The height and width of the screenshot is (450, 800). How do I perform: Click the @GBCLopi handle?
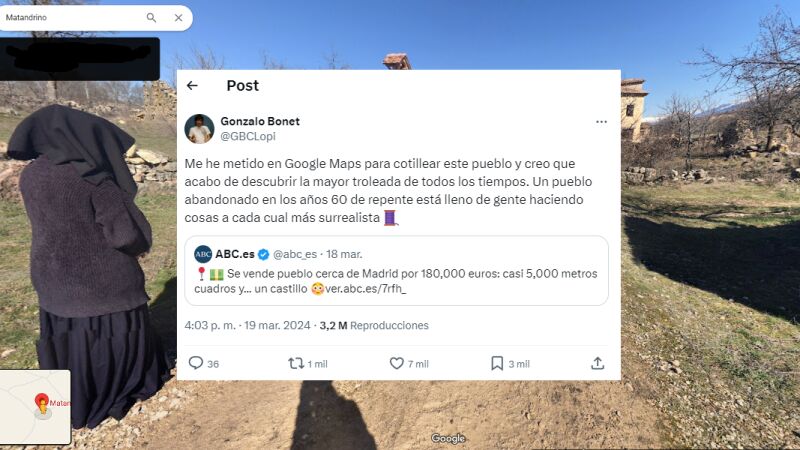click(248, 136)
